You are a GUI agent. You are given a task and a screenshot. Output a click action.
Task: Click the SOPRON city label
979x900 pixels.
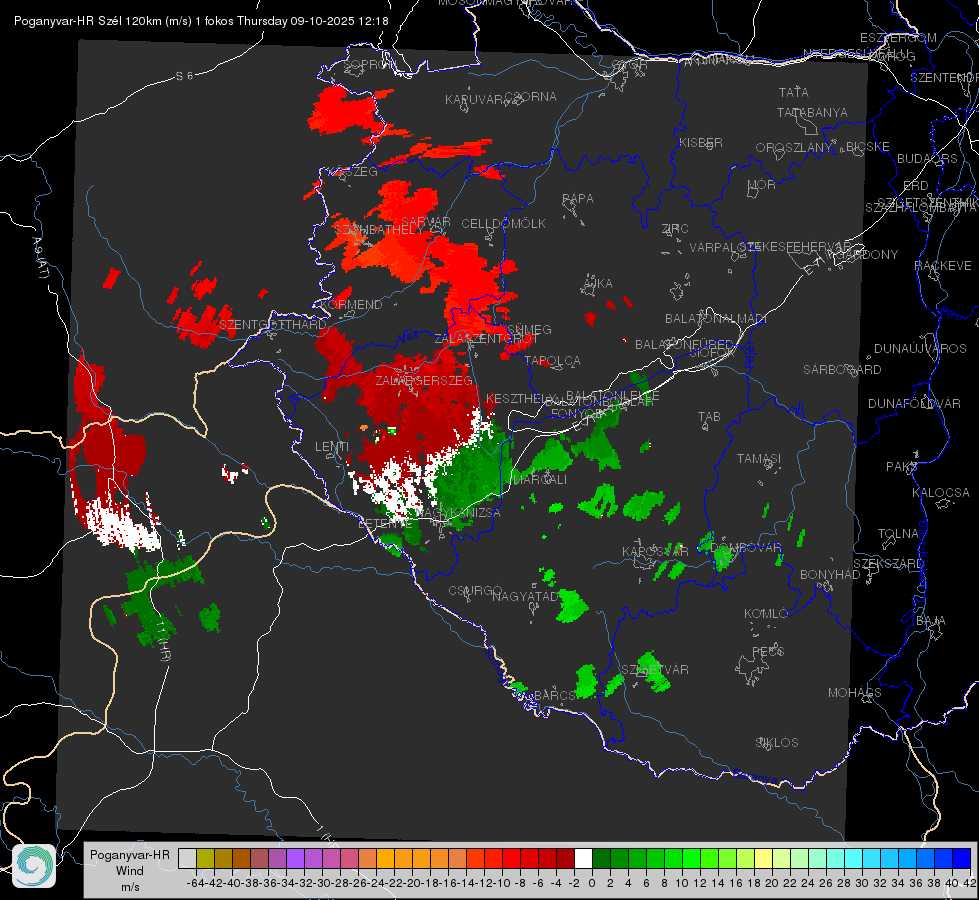(x=369, y=64)
